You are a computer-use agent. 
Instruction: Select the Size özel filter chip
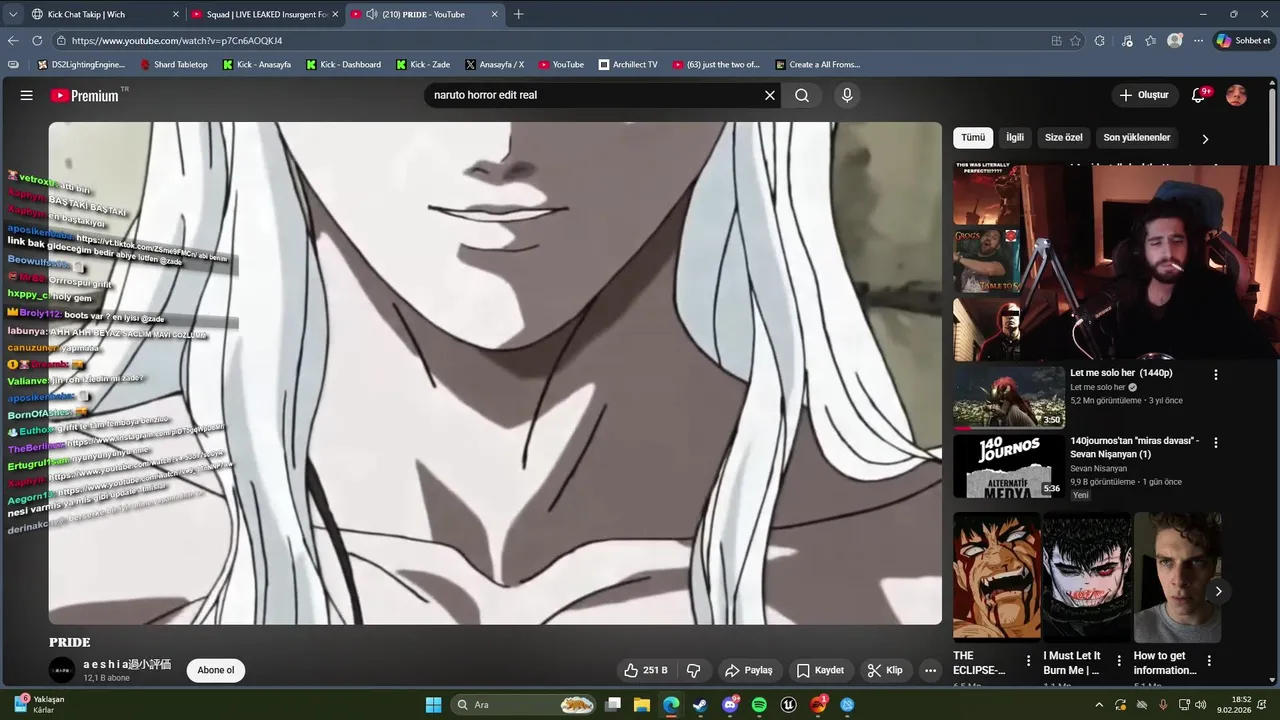[x=1064, y=137]
